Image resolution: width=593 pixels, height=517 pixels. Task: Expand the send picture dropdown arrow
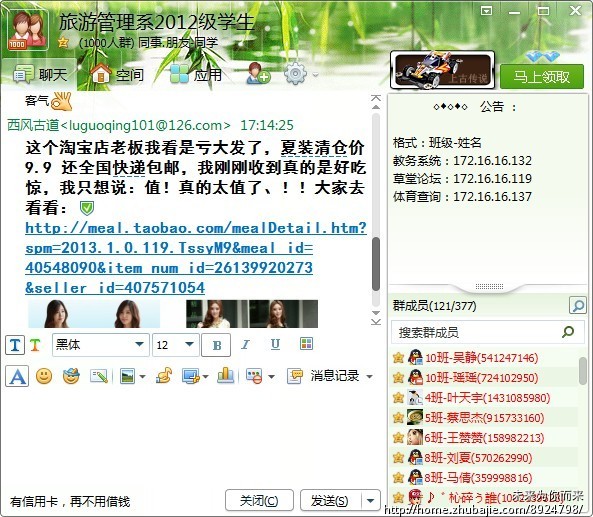[143, 377]
